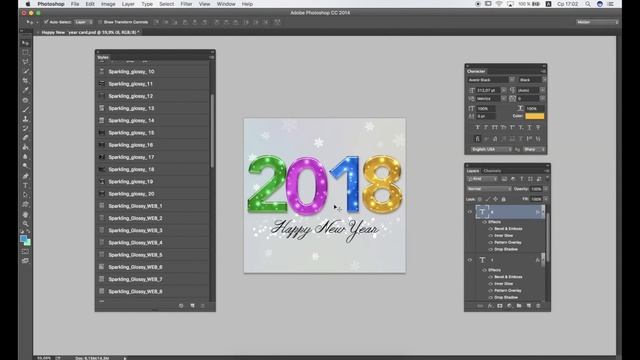The height and width of the screenshot is (360, 640).
Task: Open Auto-Select Layer dropdown
Action: (84, 22)
